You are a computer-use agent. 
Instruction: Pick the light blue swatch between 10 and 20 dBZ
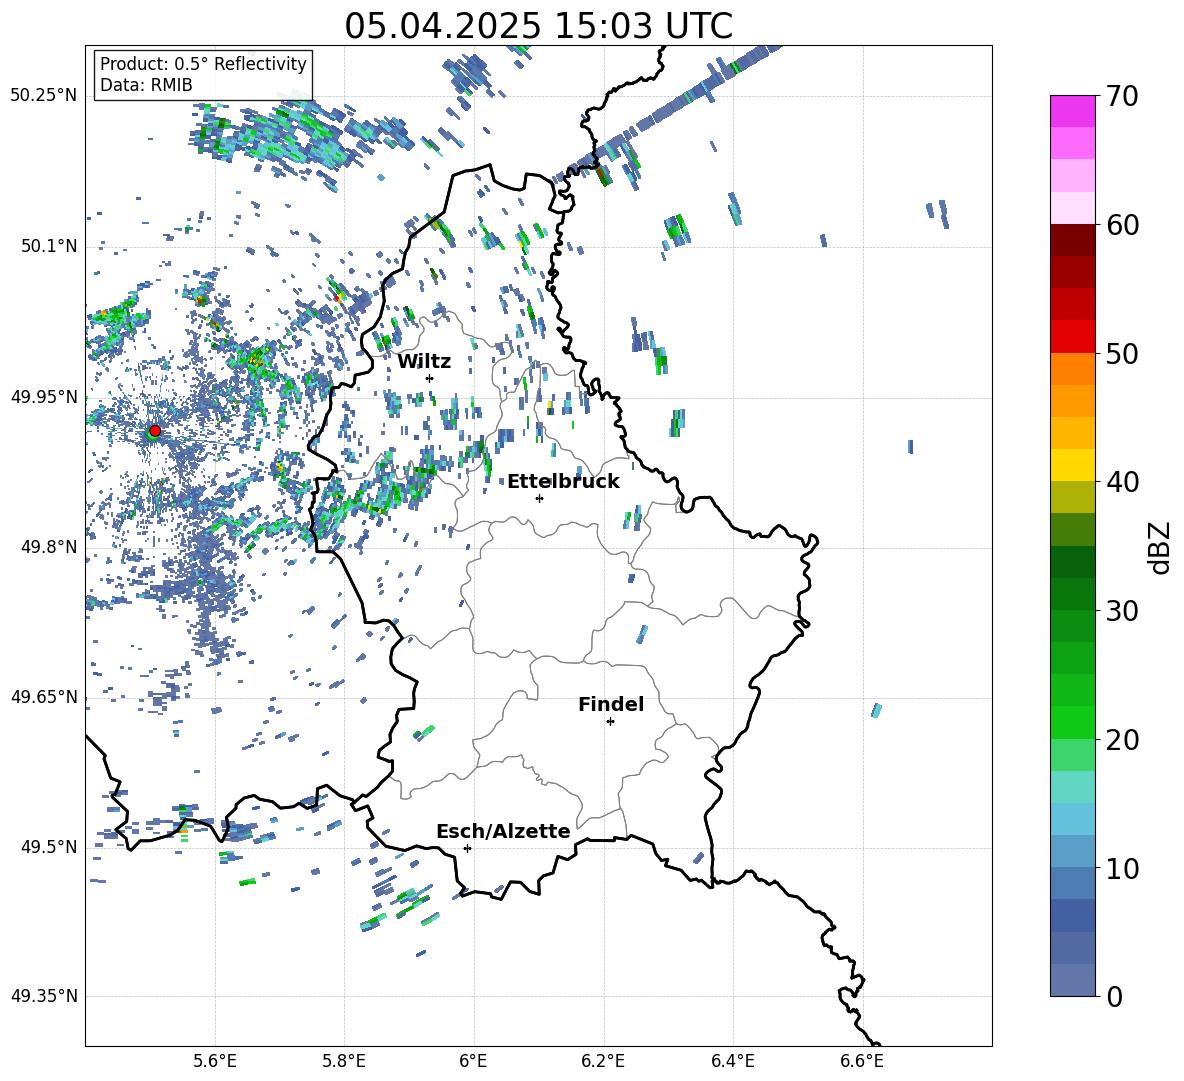[x=1073, y=819]
